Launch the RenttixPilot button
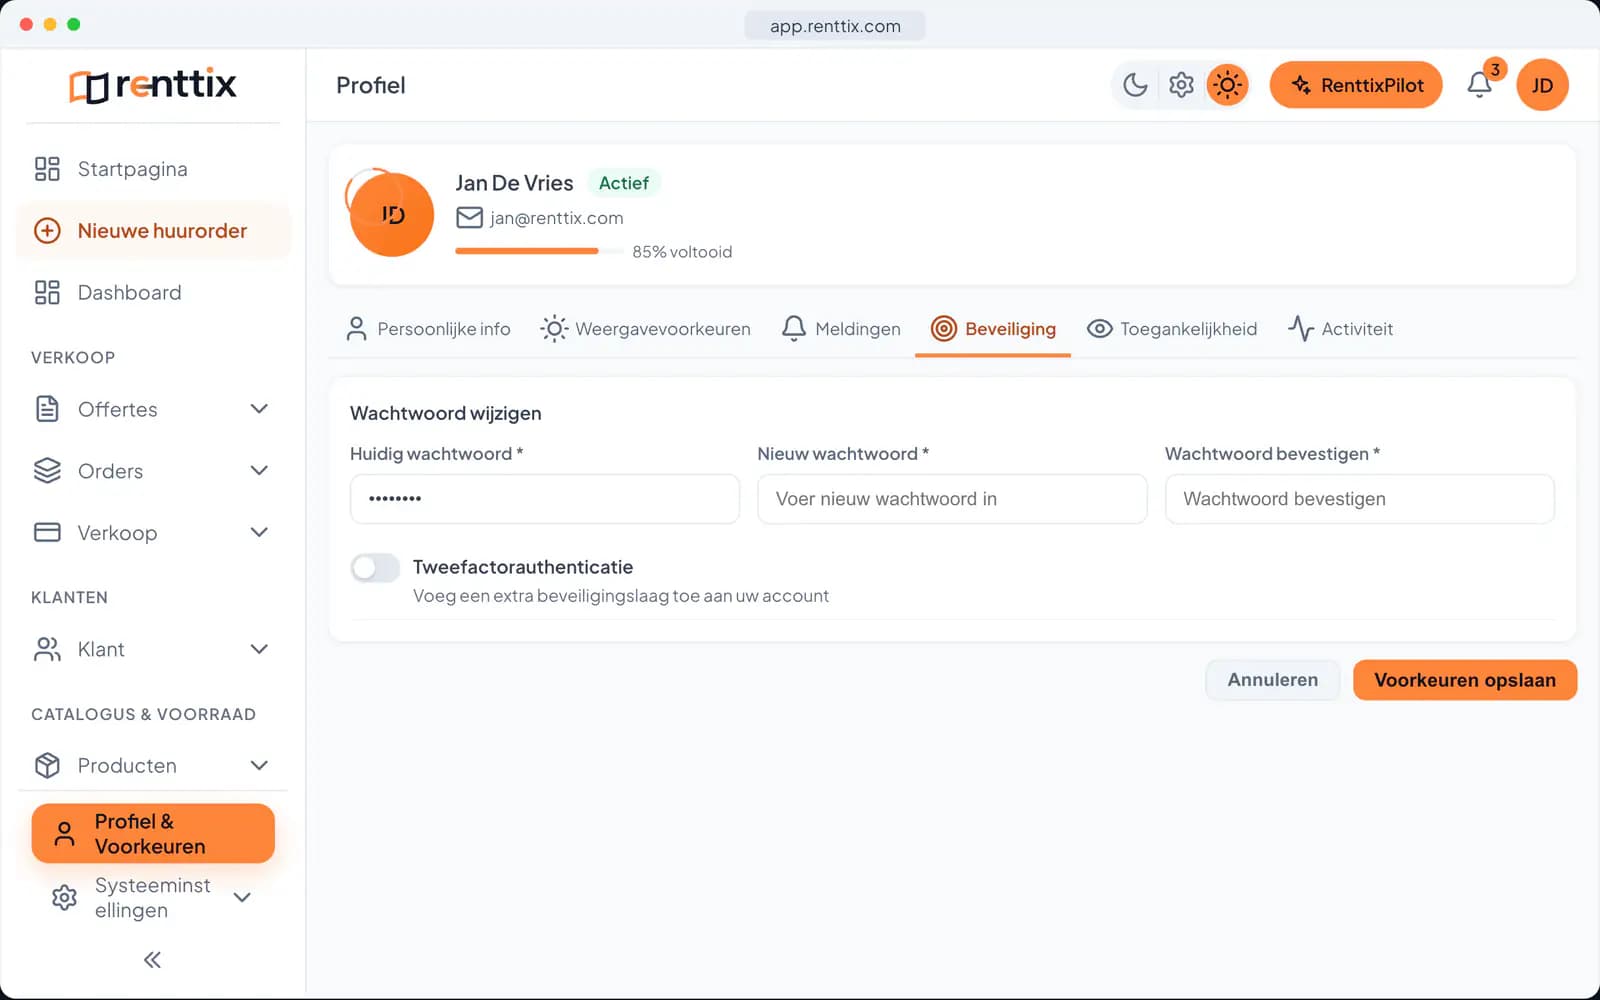Screen dimensions: 1600x1000 [x=1356, y=85]
